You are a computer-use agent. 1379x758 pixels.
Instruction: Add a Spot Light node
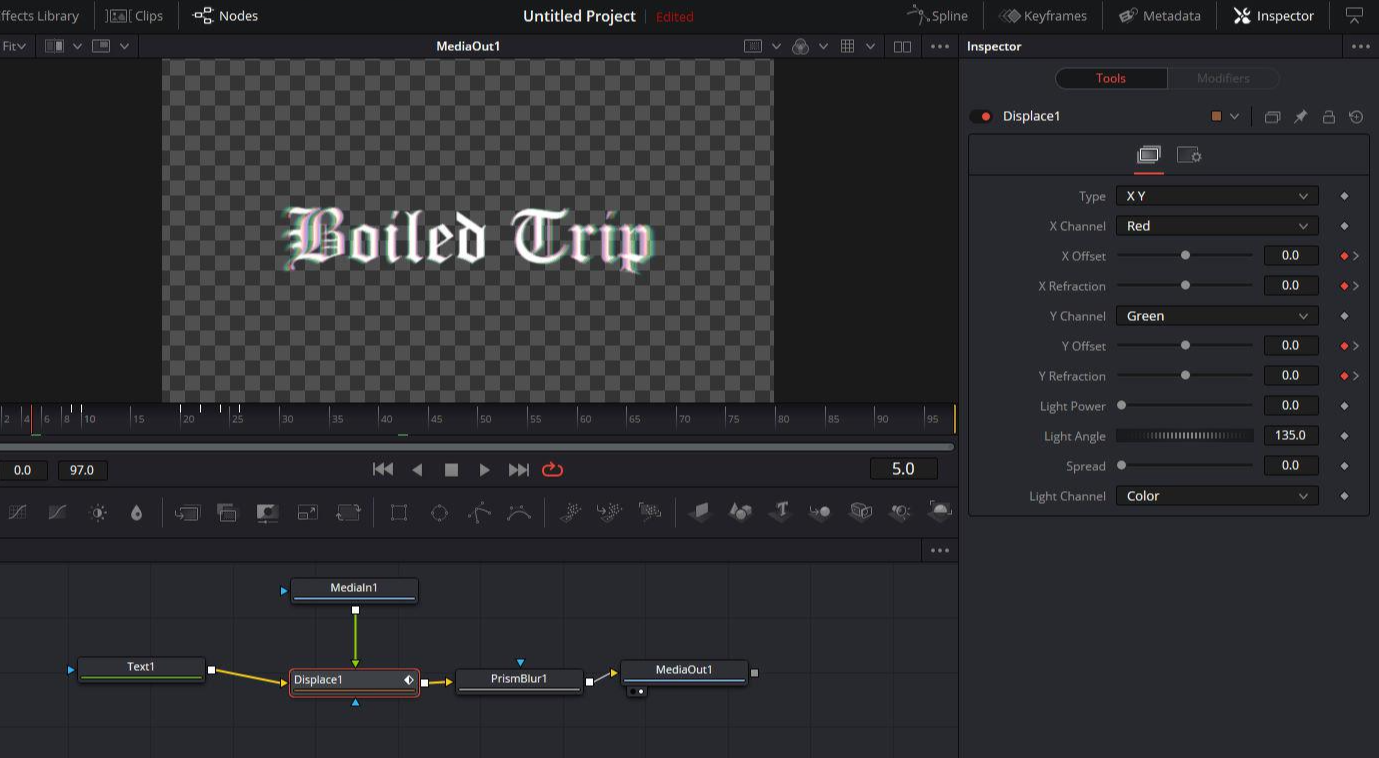tap(900, 512)
